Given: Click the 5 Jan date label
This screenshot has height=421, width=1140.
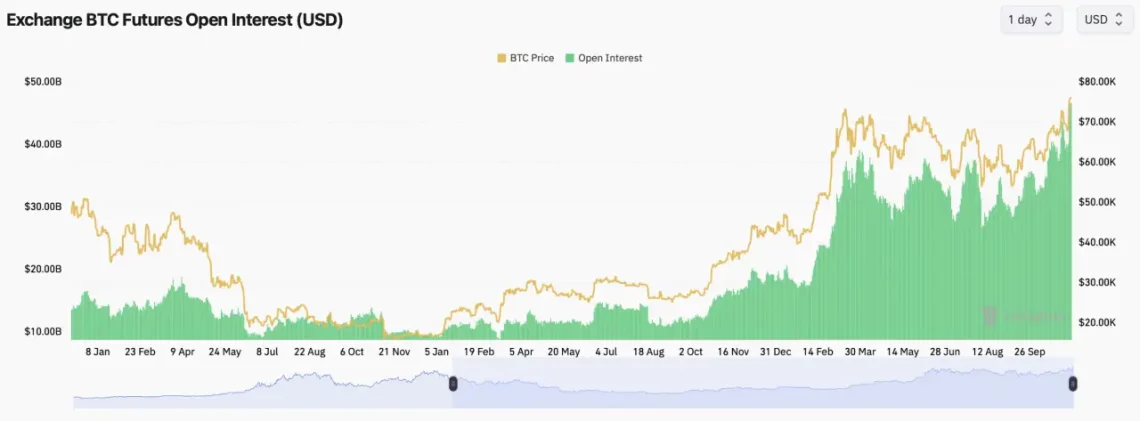Looking at the screenshot, I should (436, 352).
